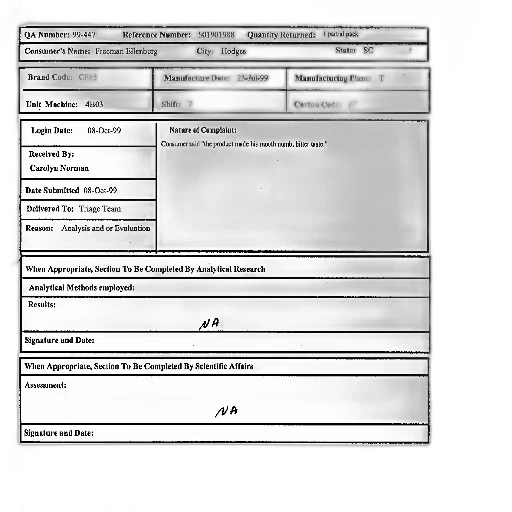Click the Consumer's Name value Freeman Ellenburg
Viewport: 512px width, 512px height.
tap(126, 51)
